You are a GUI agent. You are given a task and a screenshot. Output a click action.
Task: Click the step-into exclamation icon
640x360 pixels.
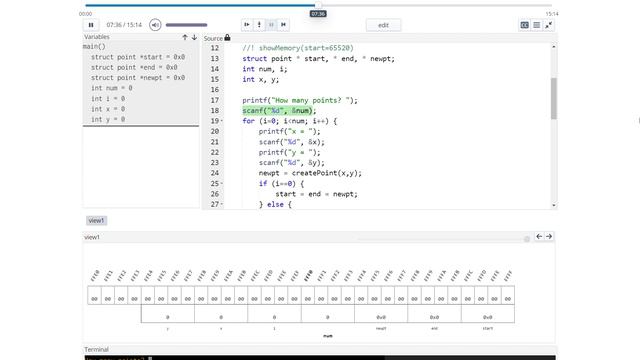259,24
